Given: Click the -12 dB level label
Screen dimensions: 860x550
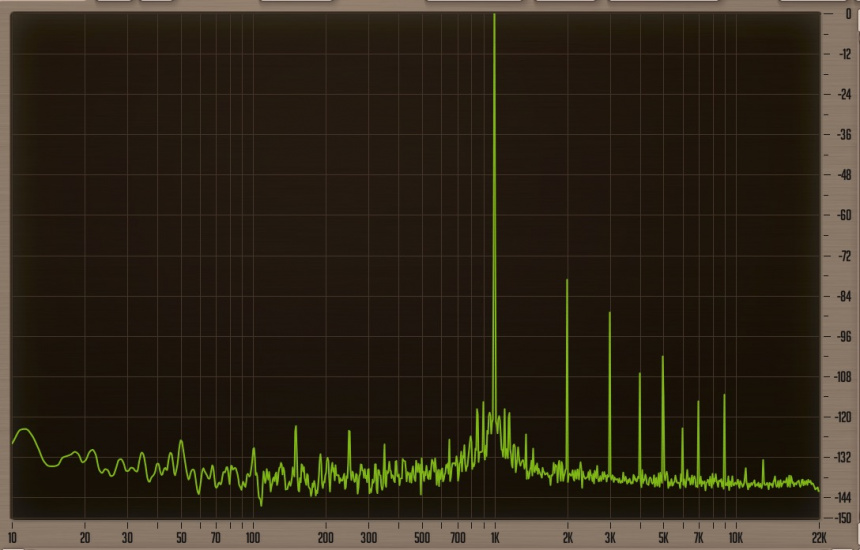Looking at the screenshot, I should click(x=844, y=54).
